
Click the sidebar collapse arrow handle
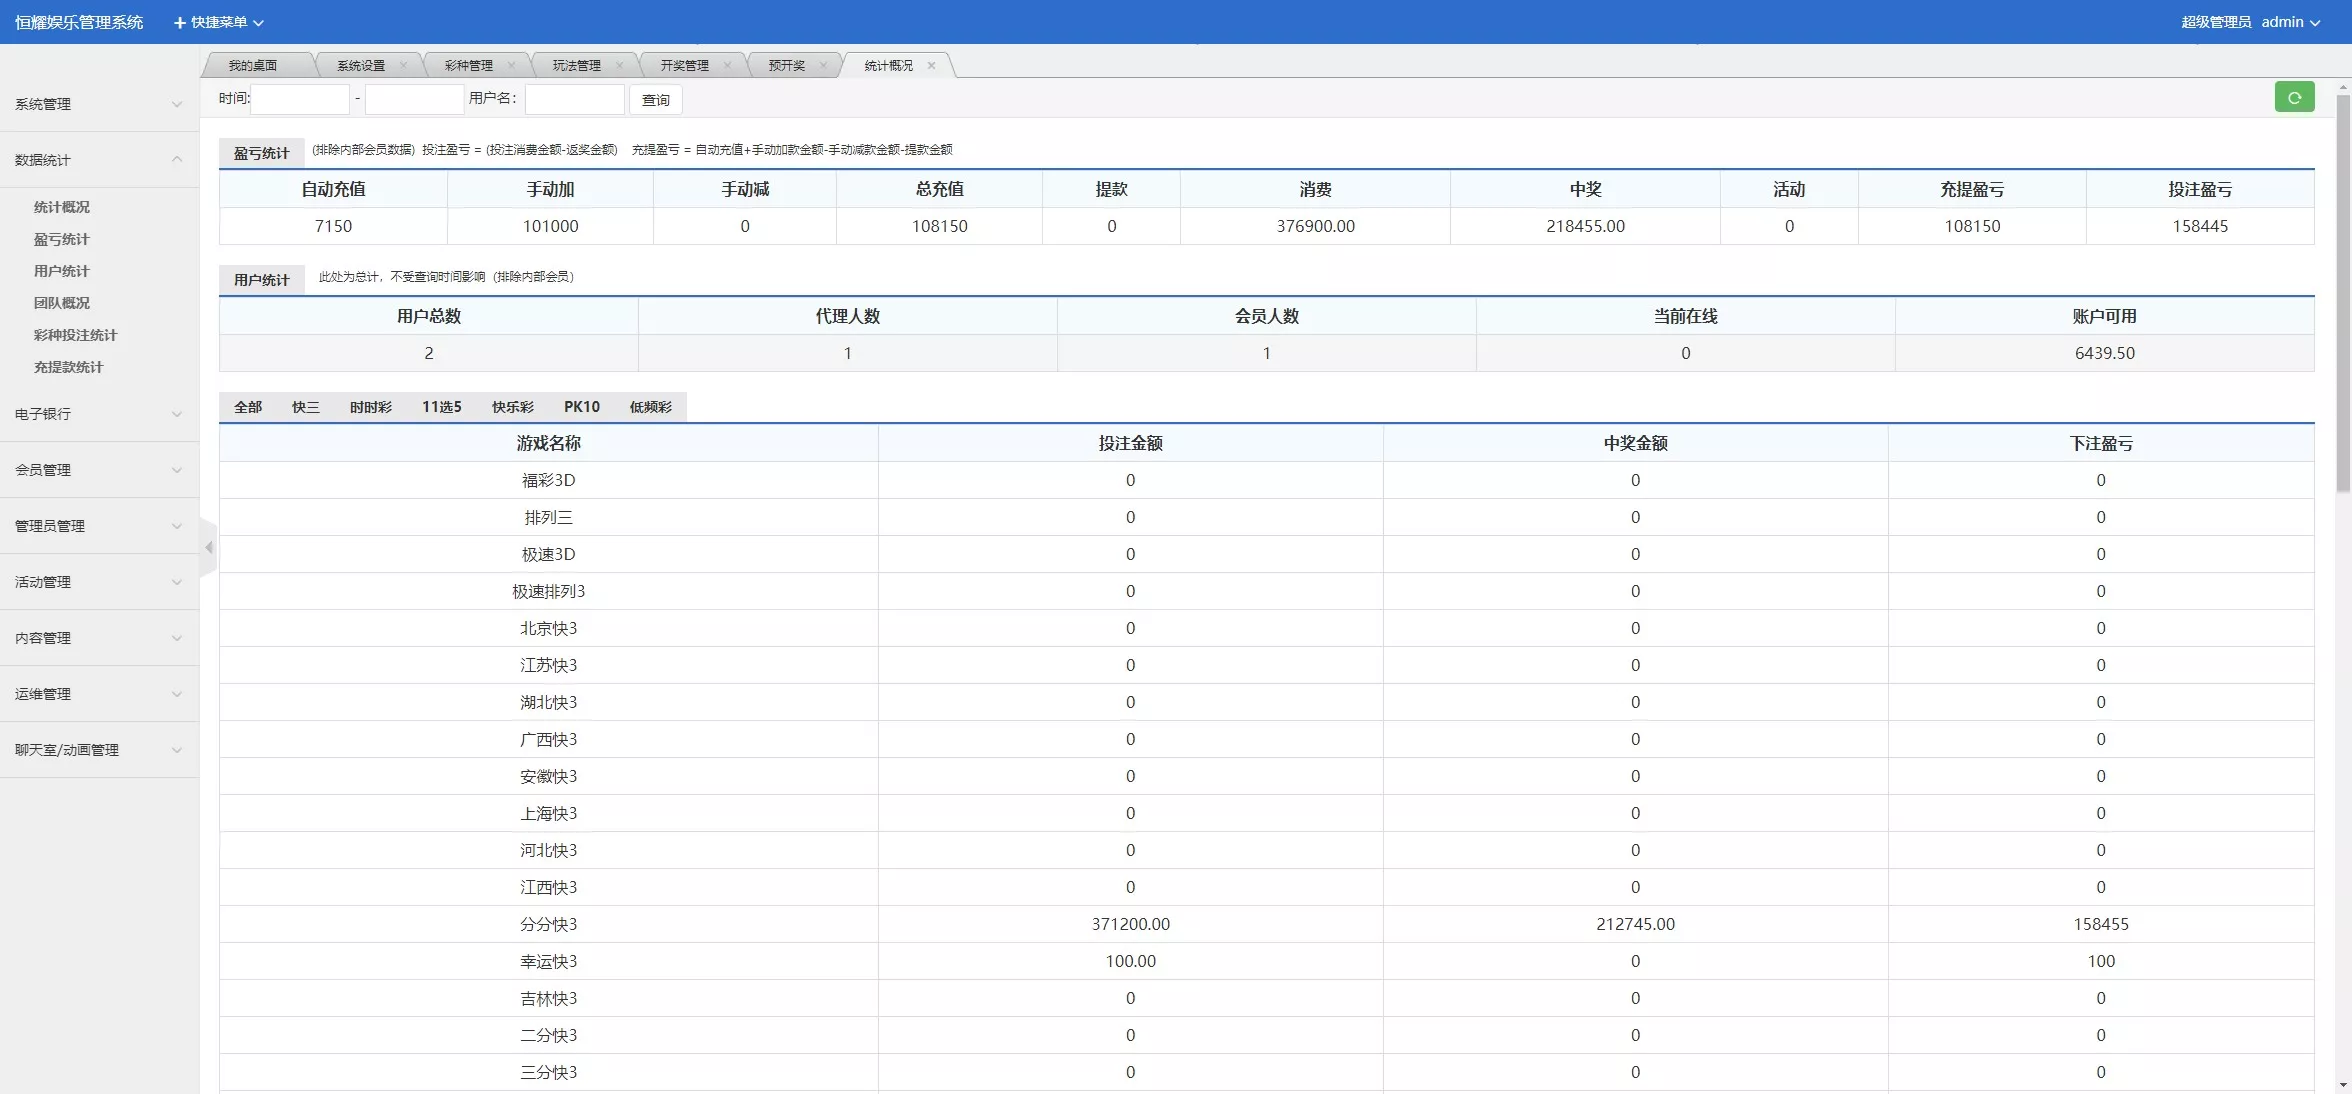click(208, 548)
